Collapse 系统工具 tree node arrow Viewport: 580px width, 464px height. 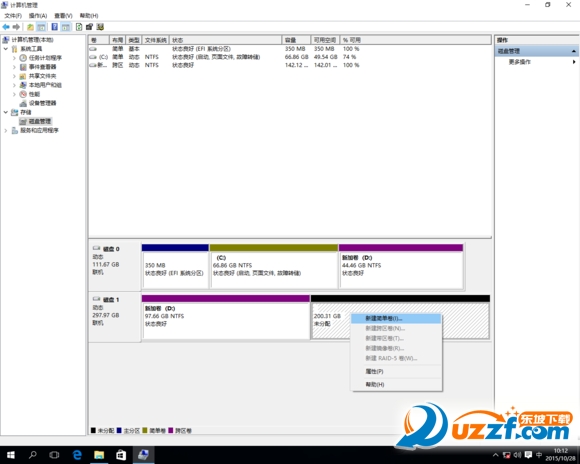6,49
